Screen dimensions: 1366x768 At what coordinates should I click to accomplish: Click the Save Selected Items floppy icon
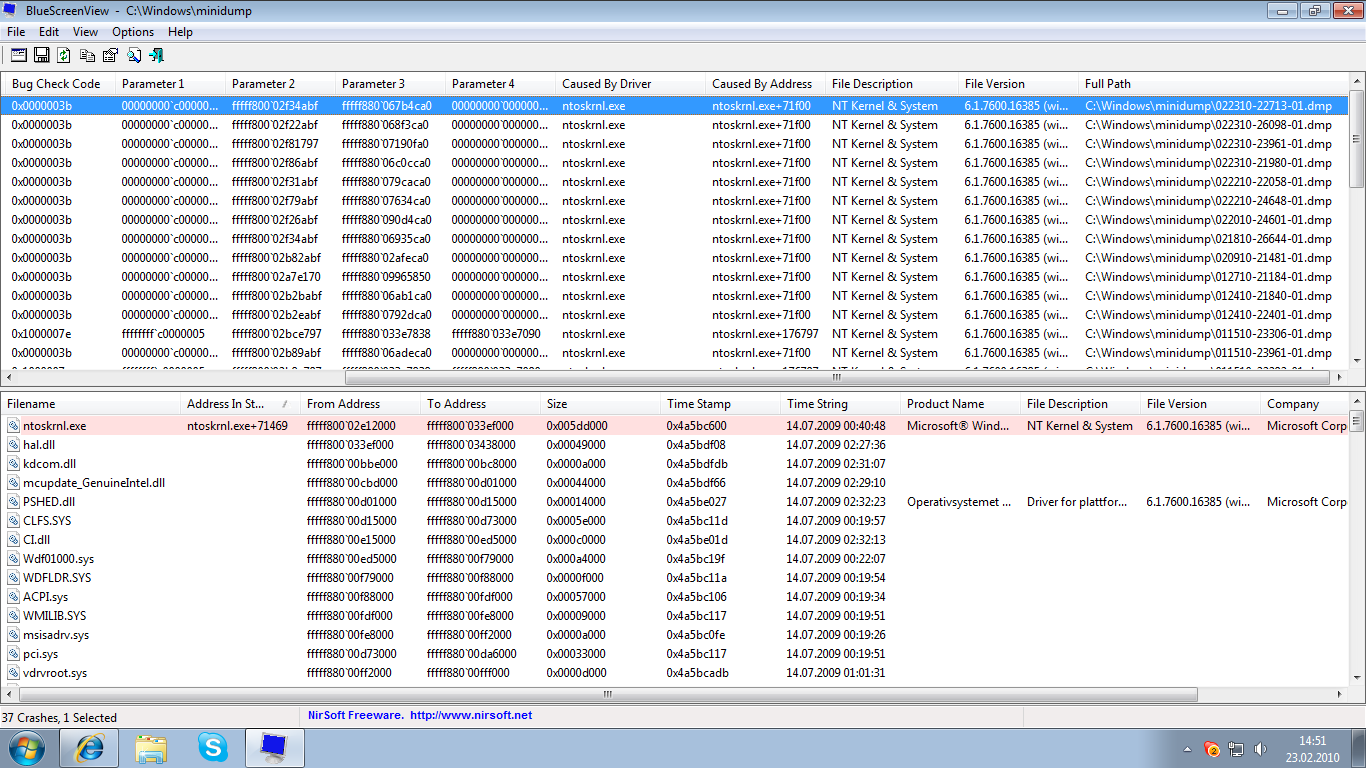point(42,55)
